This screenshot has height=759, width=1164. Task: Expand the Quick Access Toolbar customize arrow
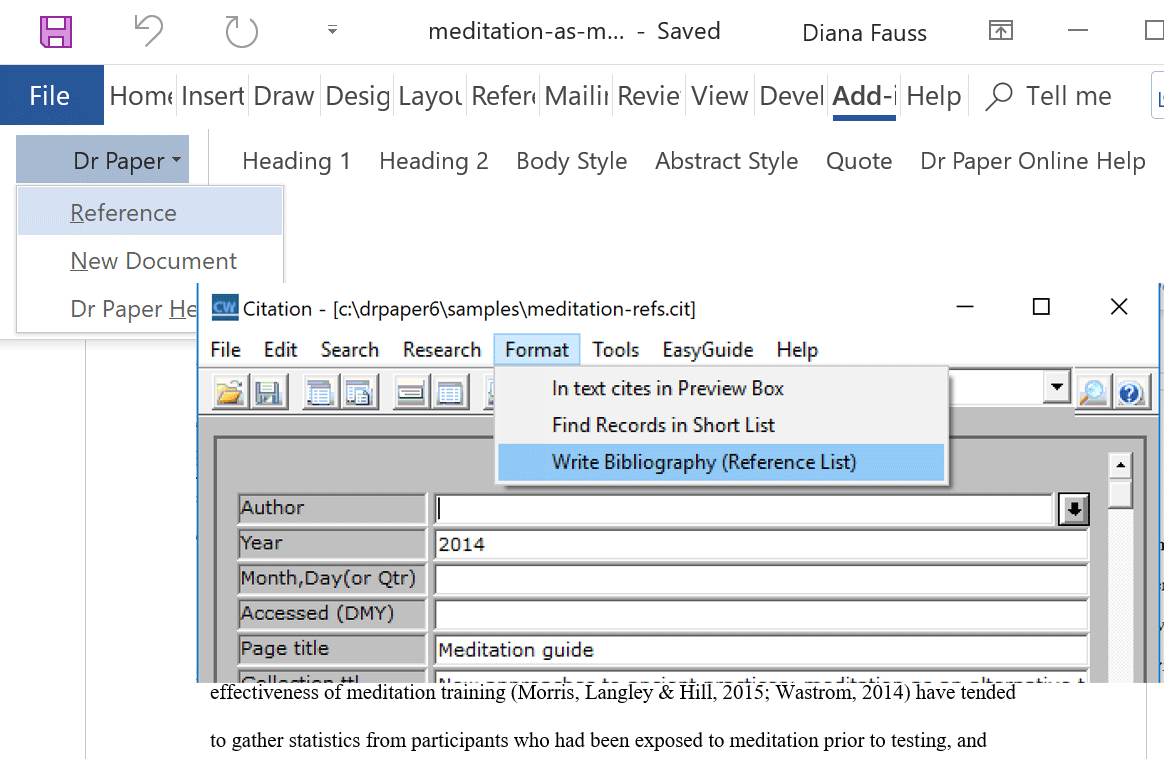[332, 31]
